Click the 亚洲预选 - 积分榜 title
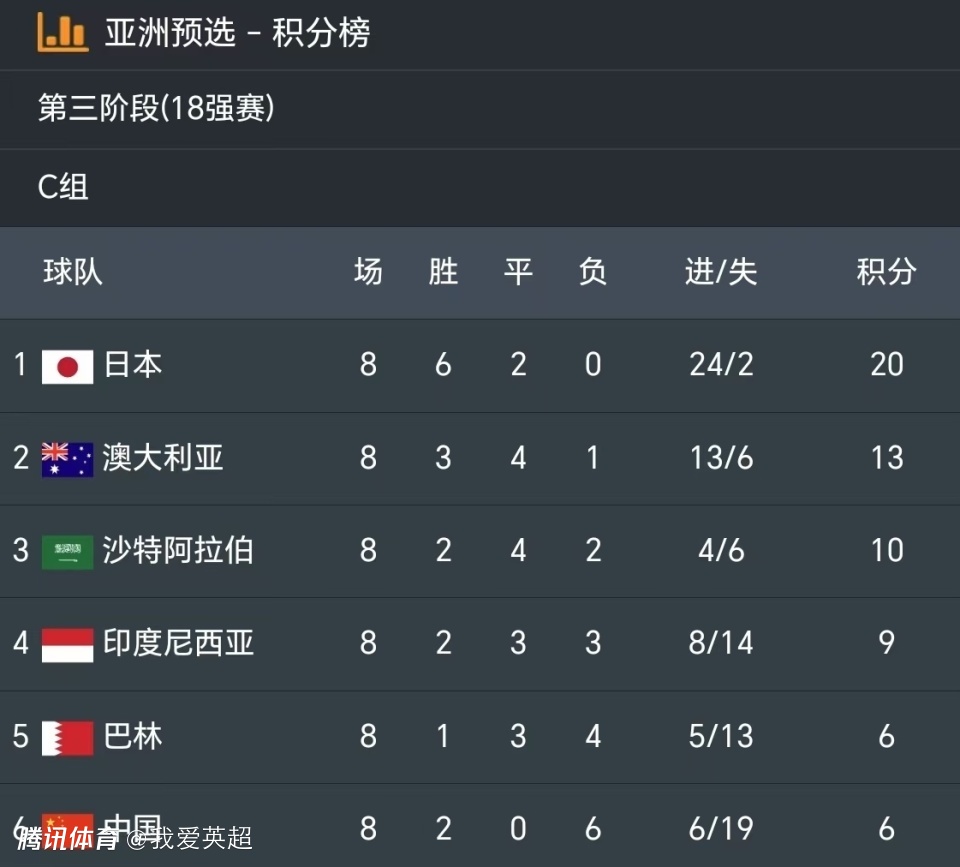Screen dimensions: 960x867 [238, 32]
